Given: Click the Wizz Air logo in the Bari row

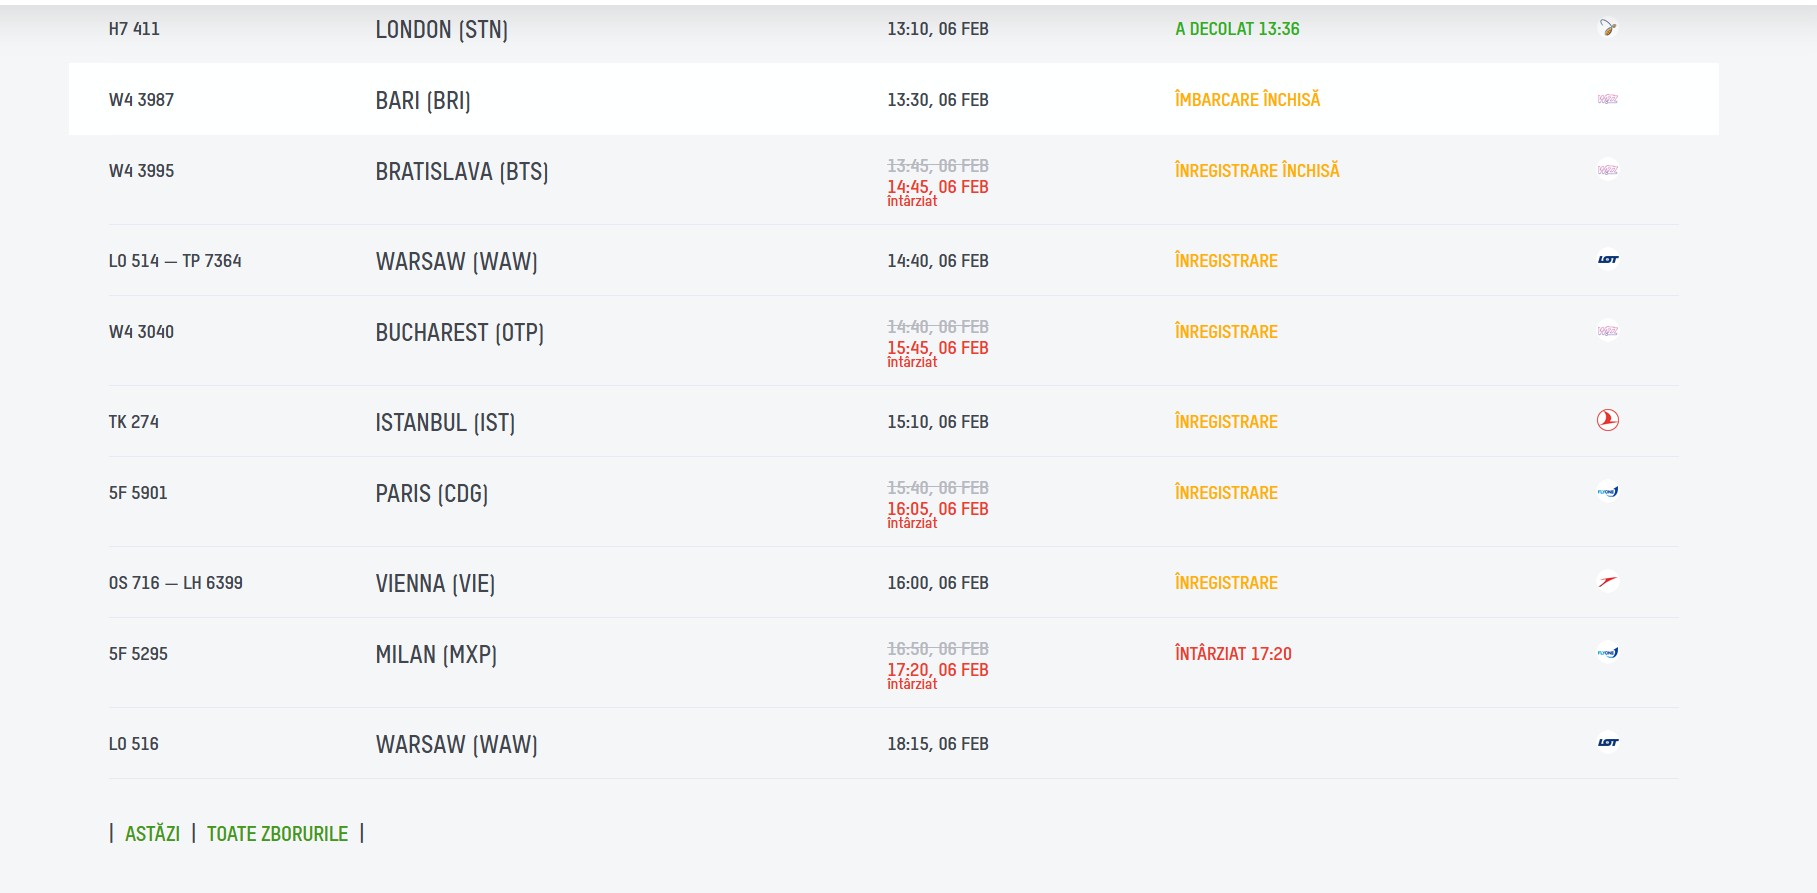Looking at the screenshot, I should click(x=1607, y=99).
